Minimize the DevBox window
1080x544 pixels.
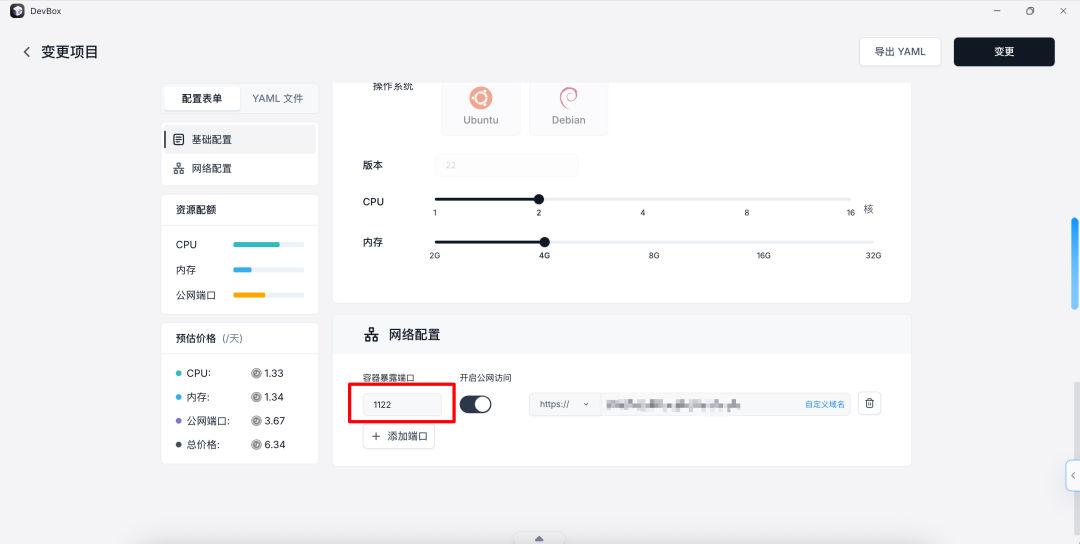[x=997, y=10]
